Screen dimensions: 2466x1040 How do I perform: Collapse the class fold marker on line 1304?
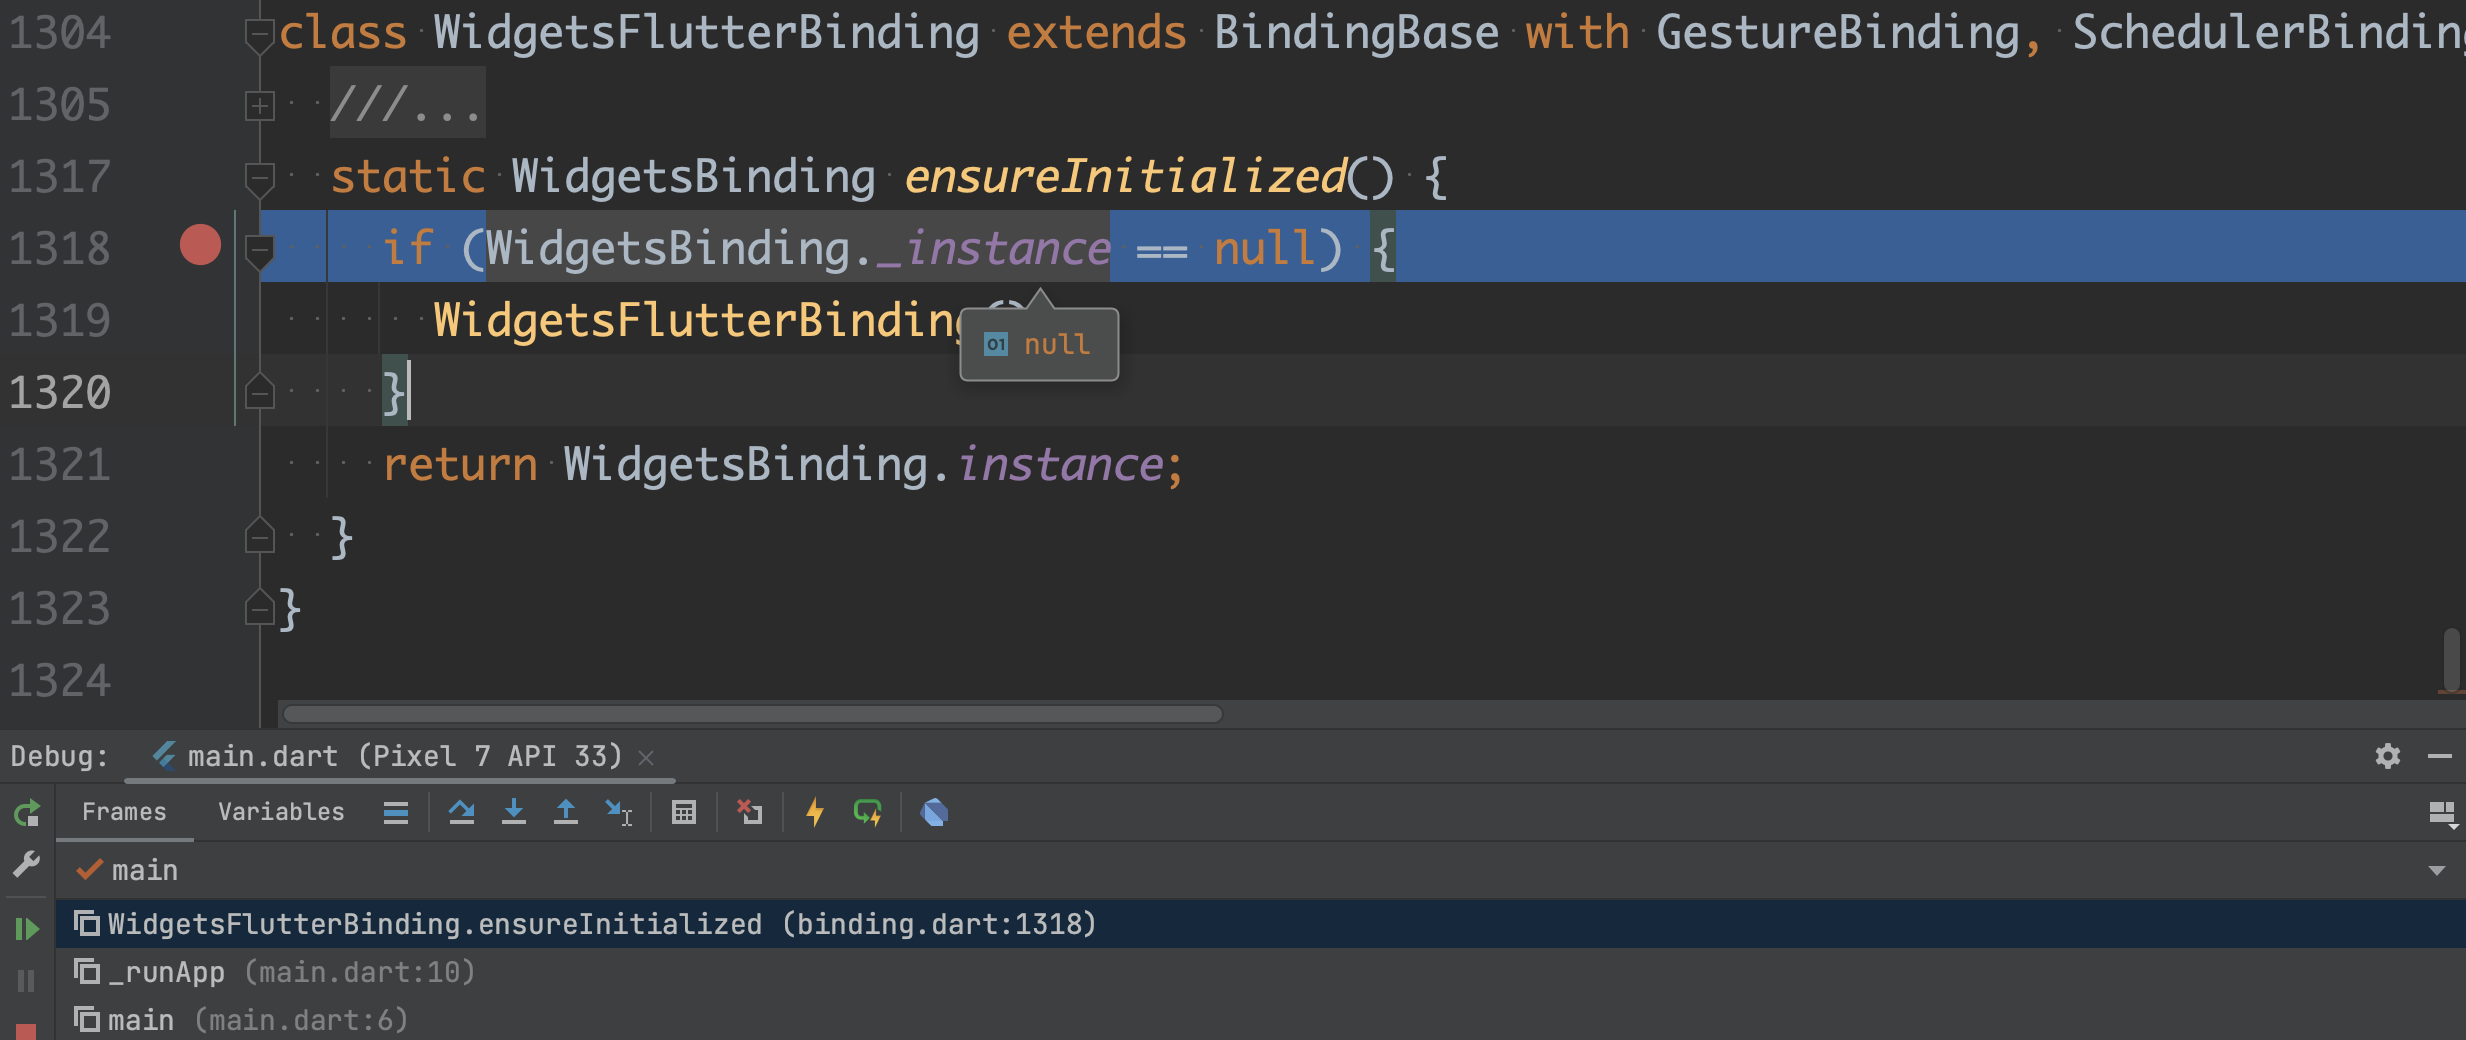(260, 34)
